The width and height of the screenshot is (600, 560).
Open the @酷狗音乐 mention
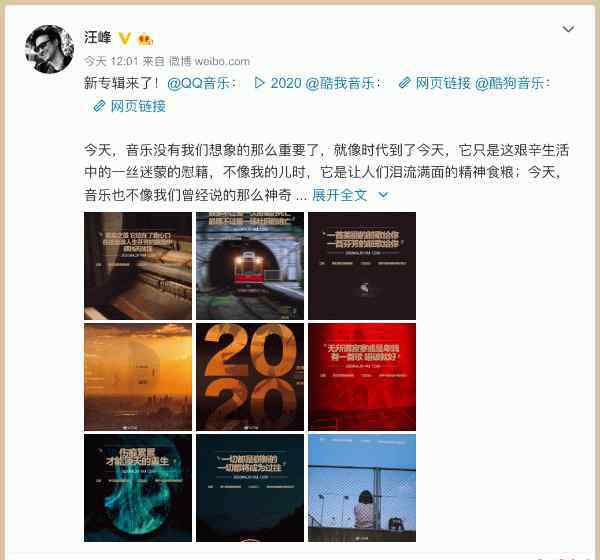(x=509, y=83)
